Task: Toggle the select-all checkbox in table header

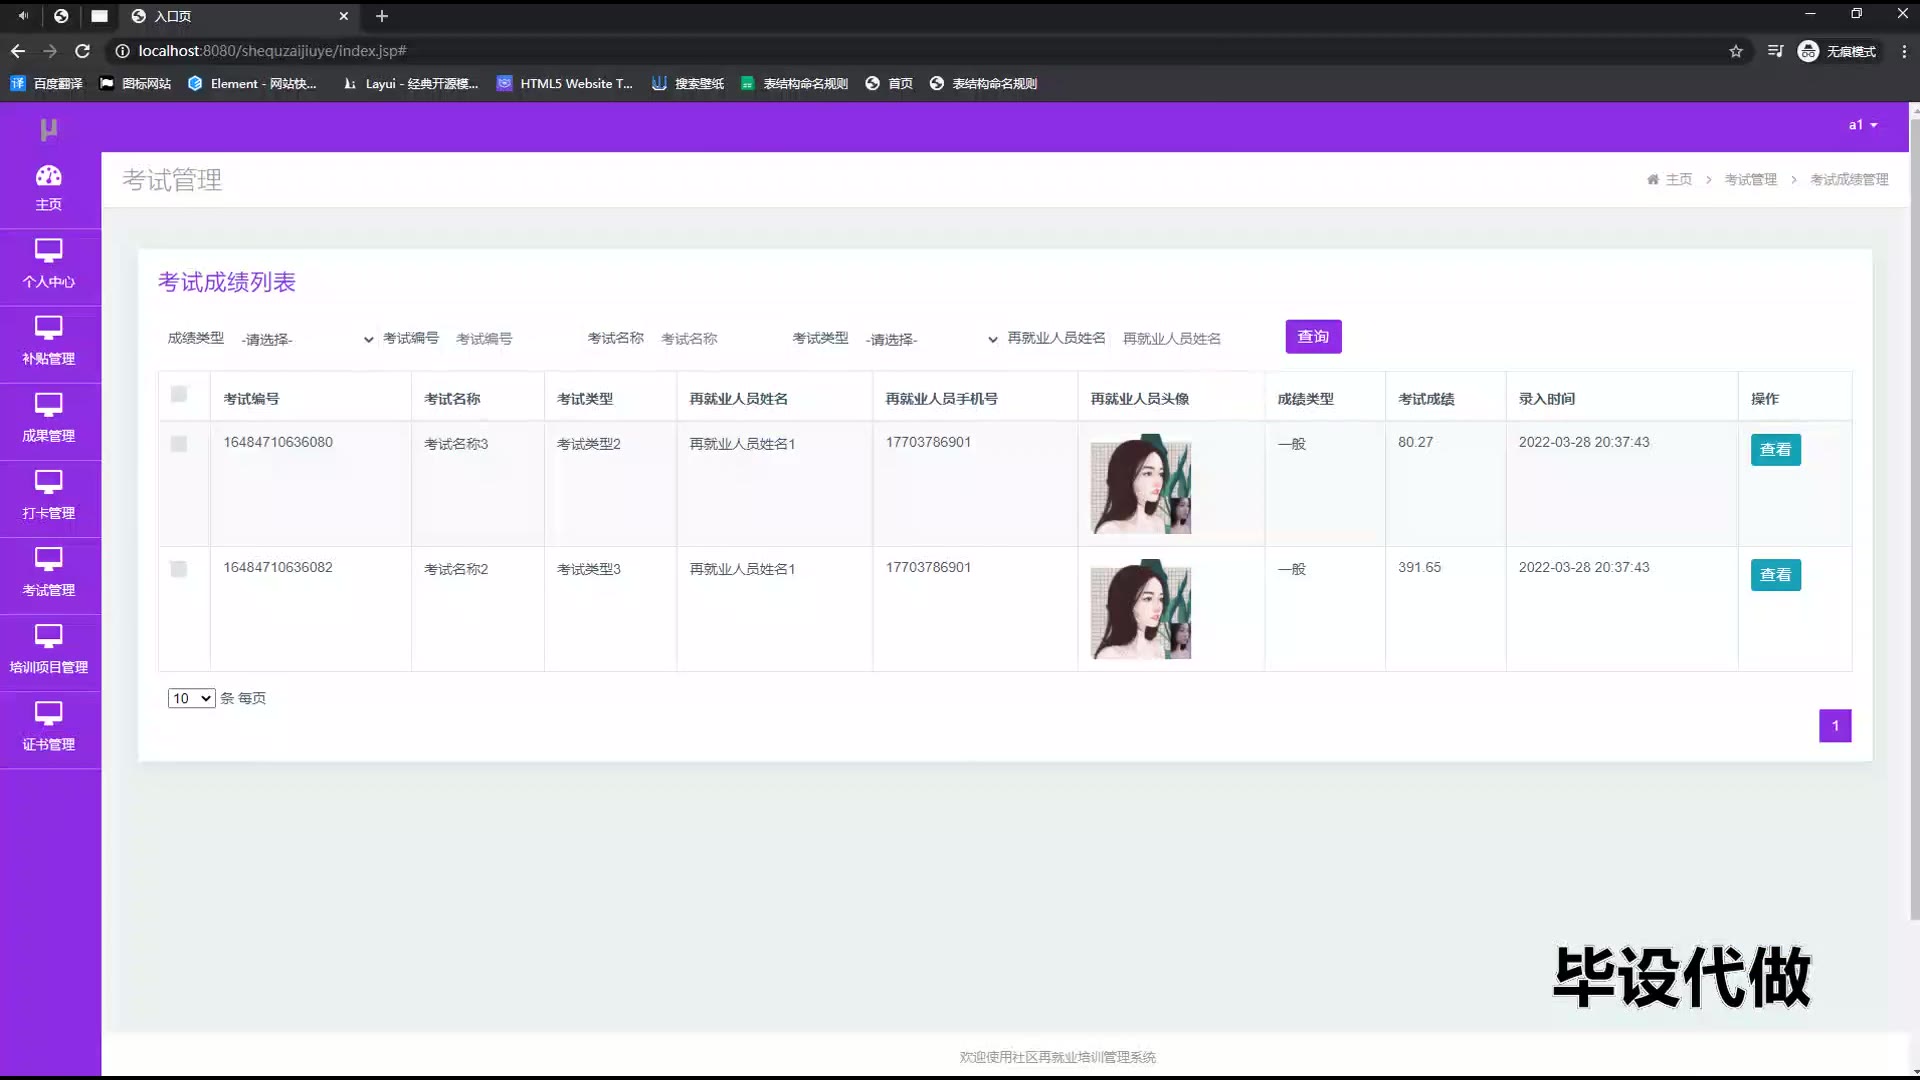Action: [x=179, y=394]
